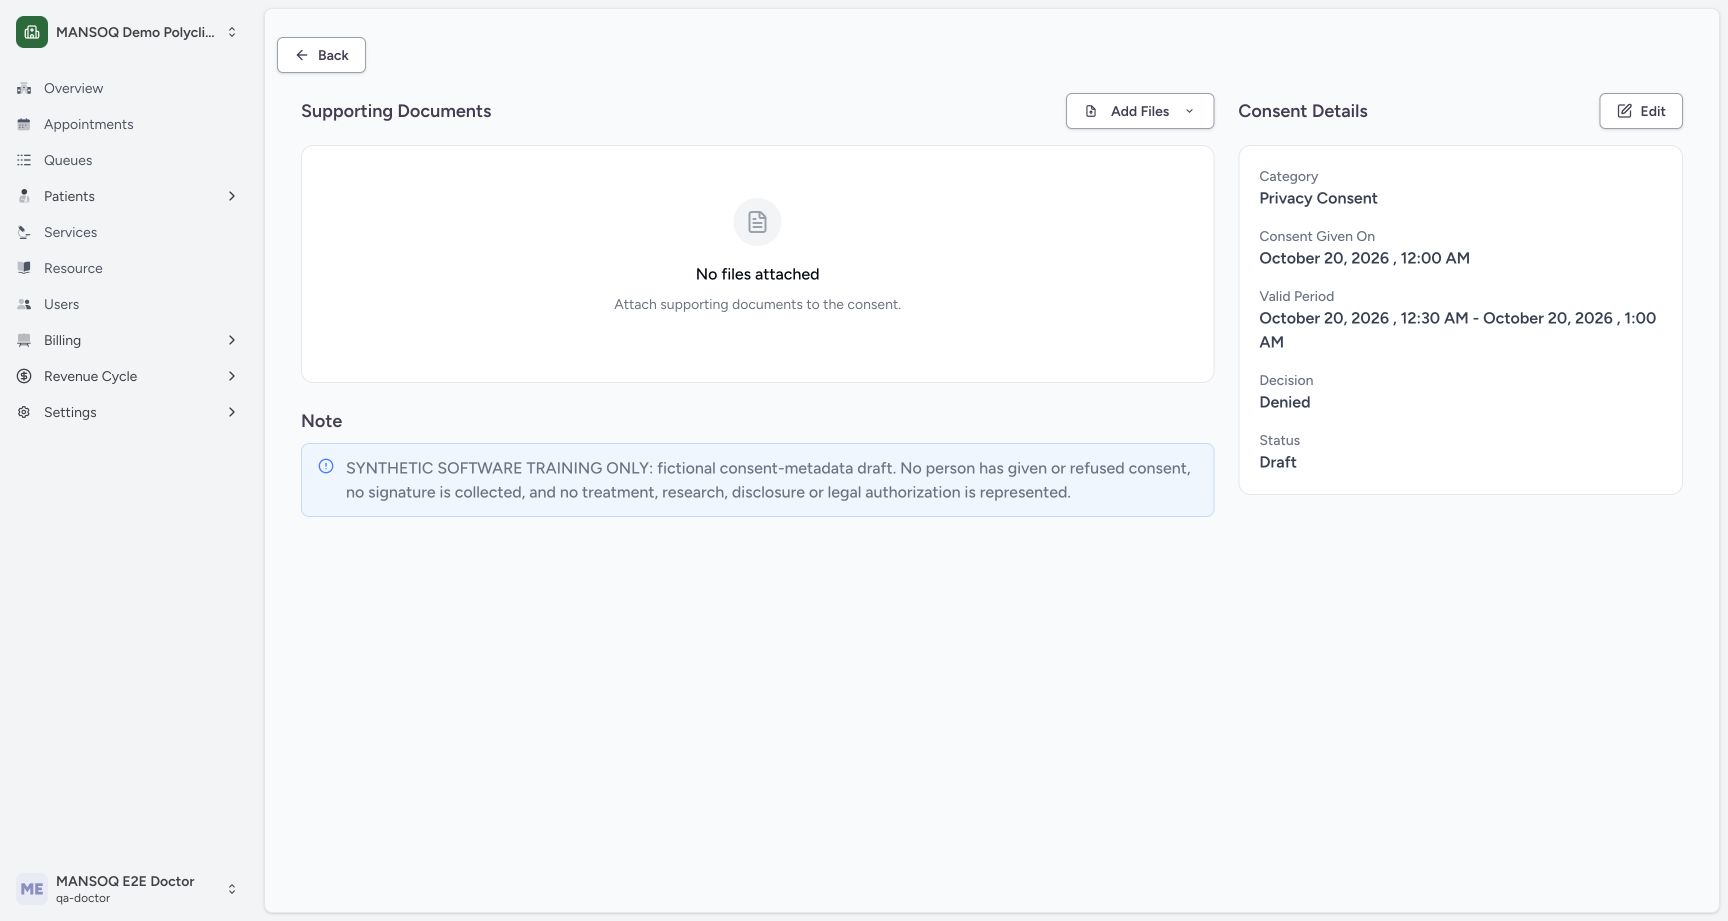Click the synthetic training note text

click(x=768, y=480)
